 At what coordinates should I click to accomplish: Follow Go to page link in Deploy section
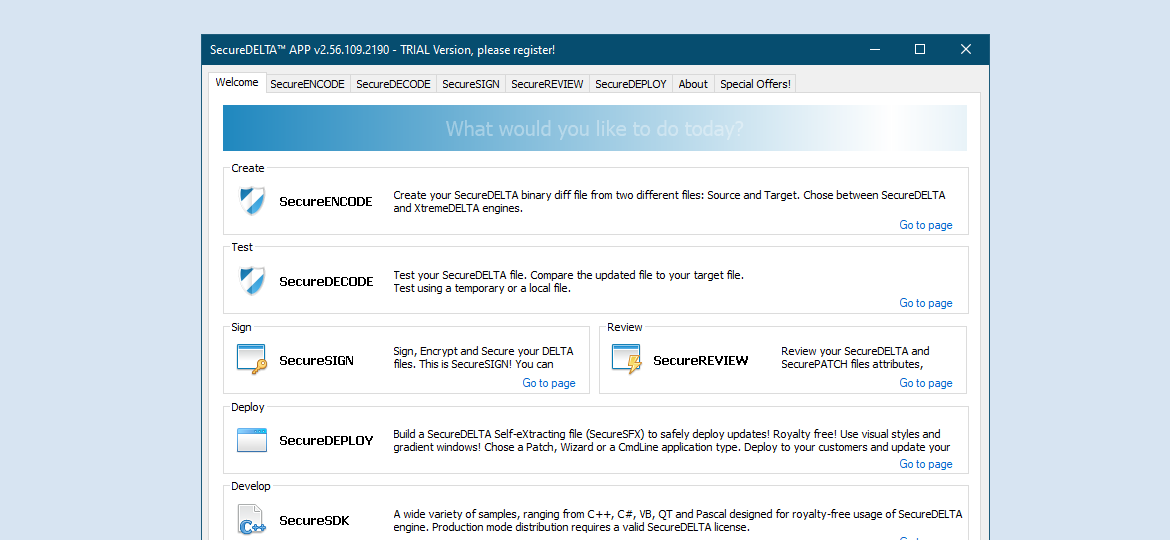point(925,464)
